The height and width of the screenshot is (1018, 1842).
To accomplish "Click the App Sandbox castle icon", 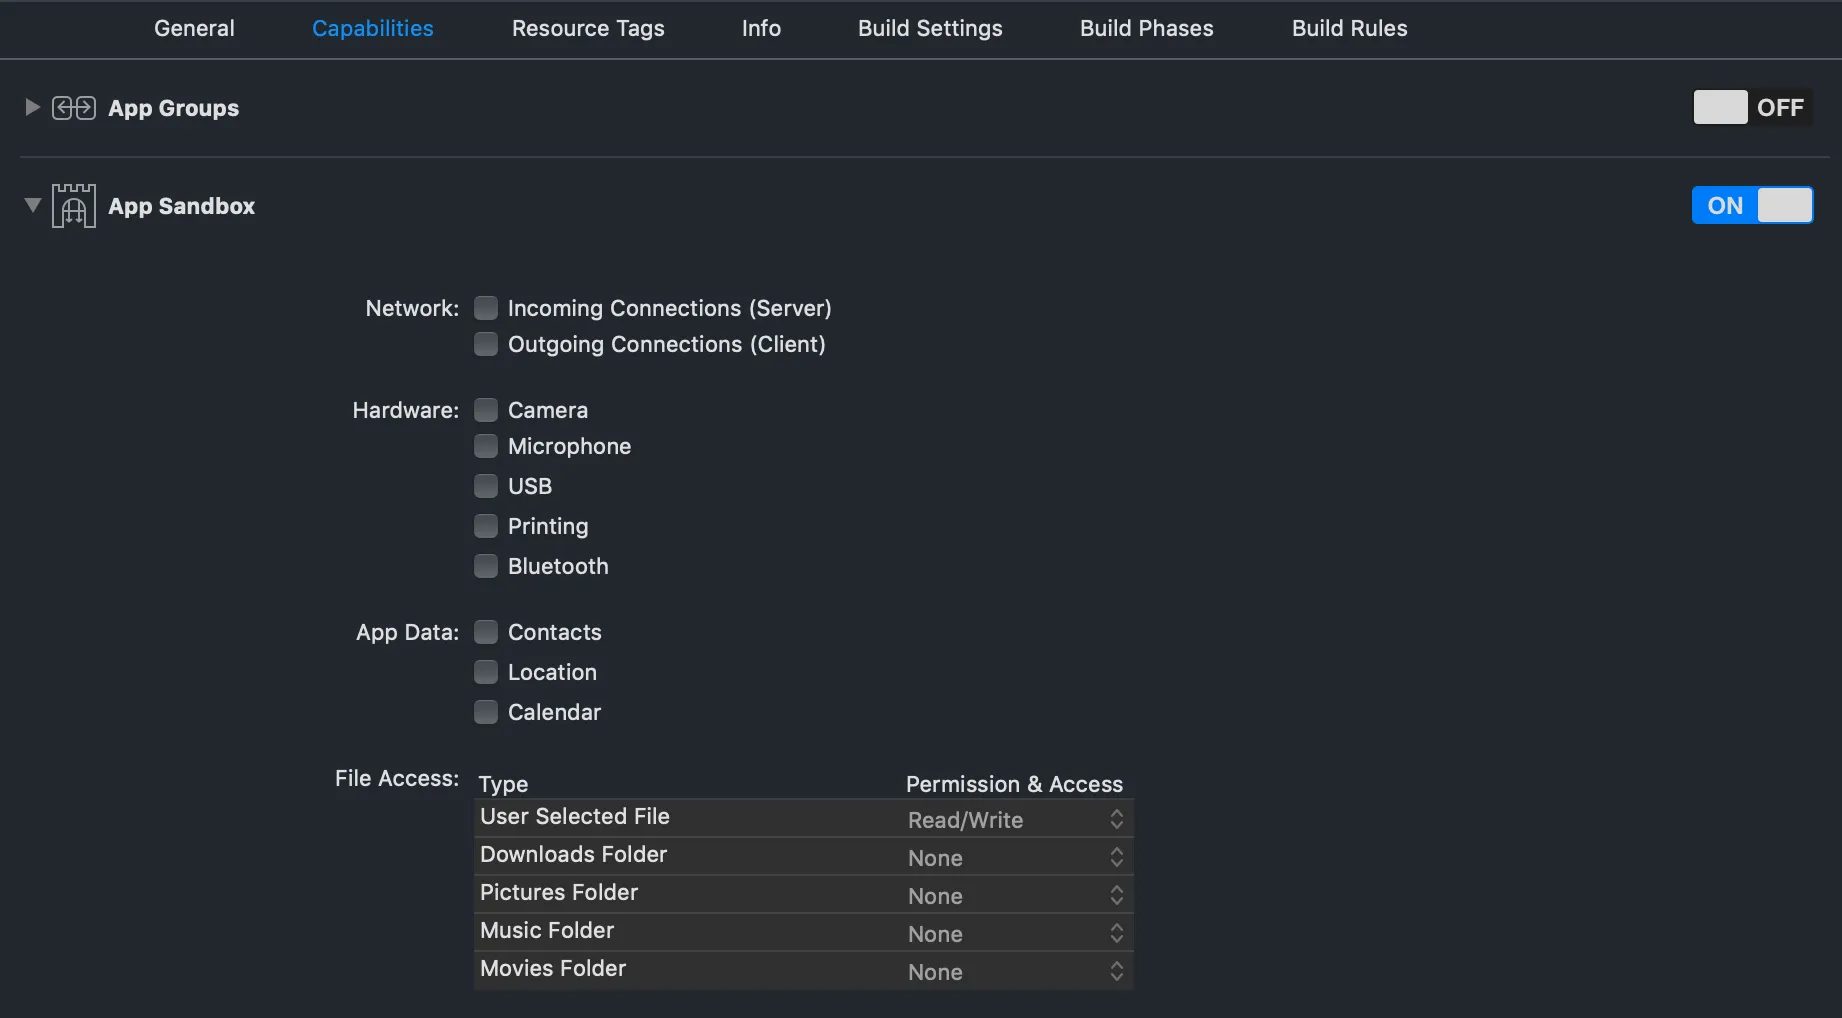I will click(74, 206).
